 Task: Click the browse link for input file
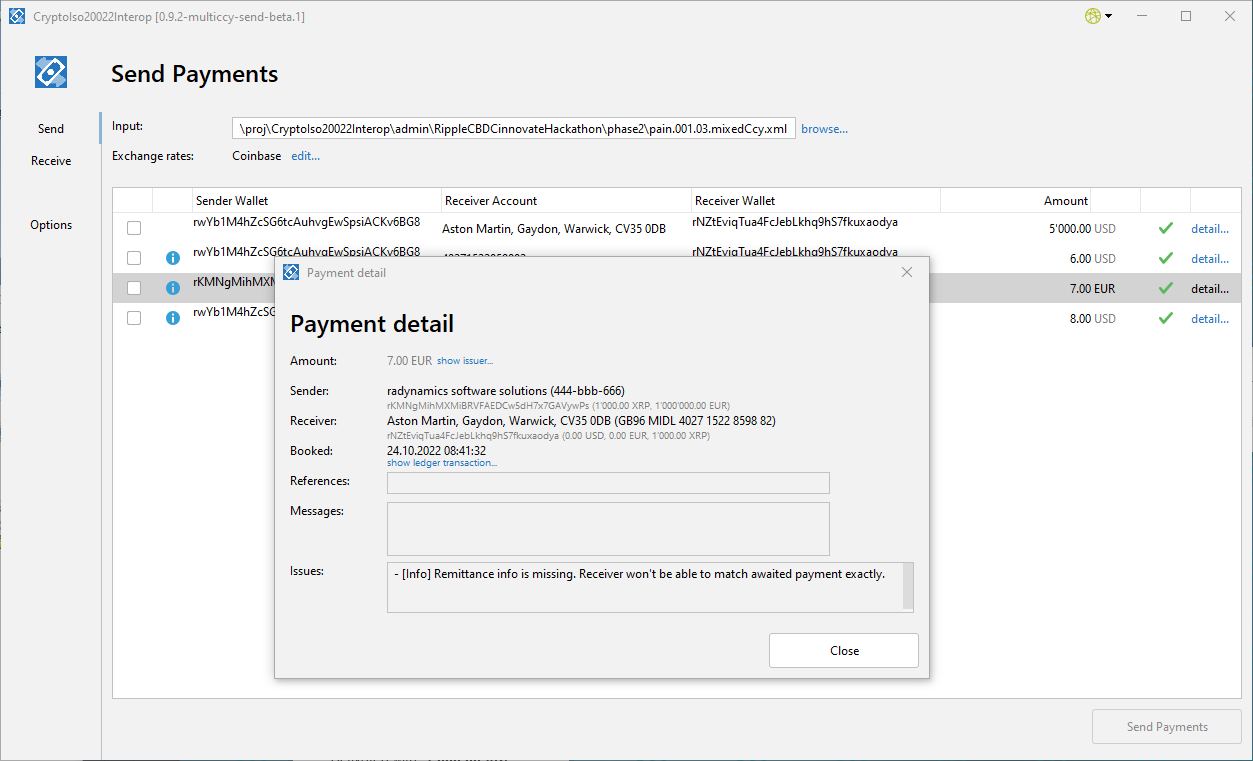(823, 128)
